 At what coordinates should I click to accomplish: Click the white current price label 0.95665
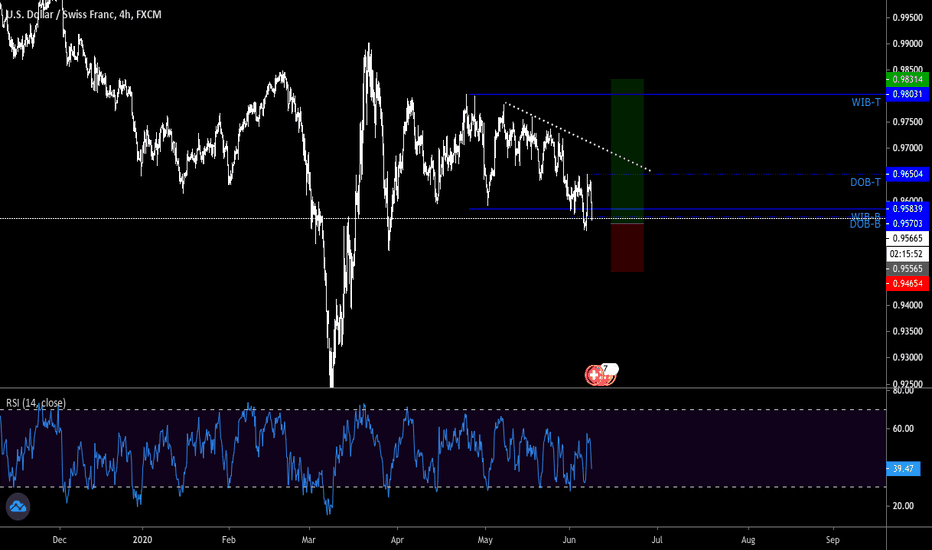tap(907, 238)
